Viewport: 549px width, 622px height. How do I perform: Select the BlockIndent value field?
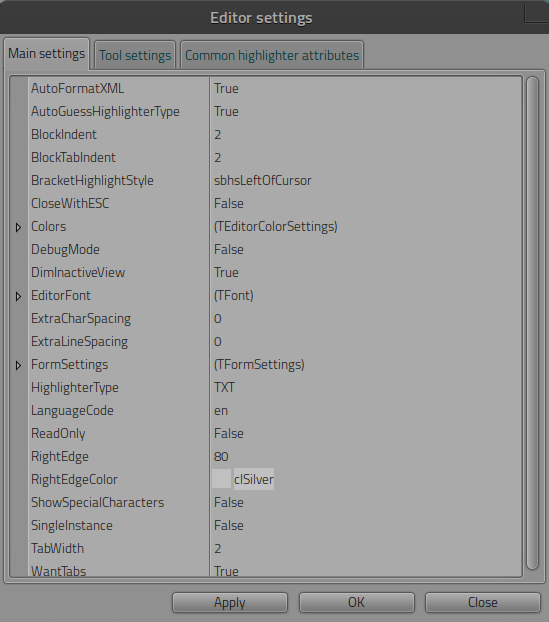[366, 134]
